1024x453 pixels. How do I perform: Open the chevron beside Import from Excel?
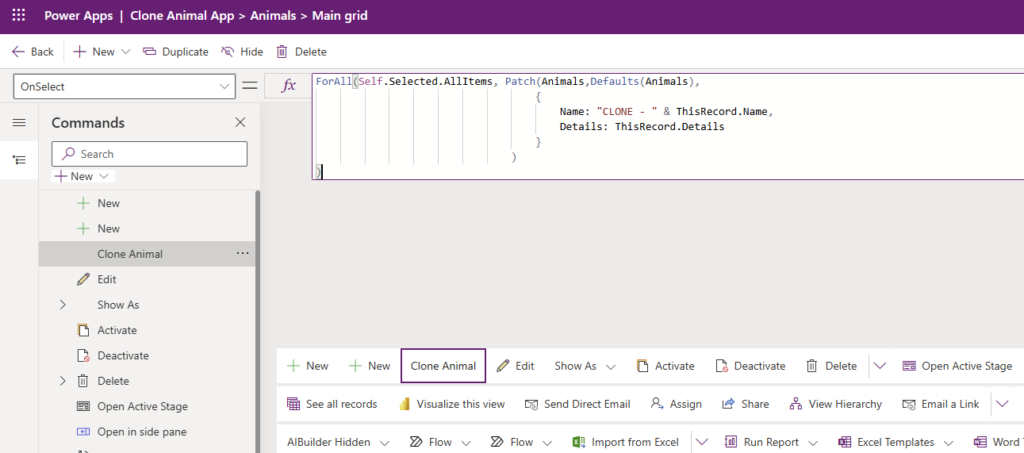[x=702, y=442]
